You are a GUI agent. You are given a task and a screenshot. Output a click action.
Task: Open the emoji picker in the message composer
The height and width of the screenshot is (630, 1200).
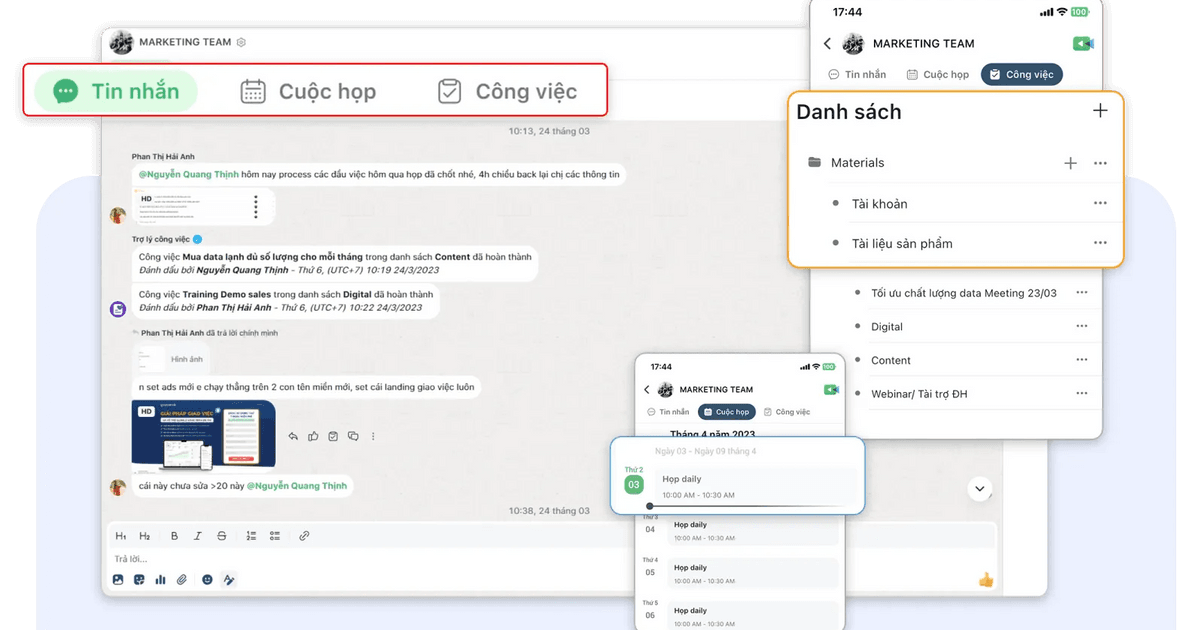(x=206, y=579)
